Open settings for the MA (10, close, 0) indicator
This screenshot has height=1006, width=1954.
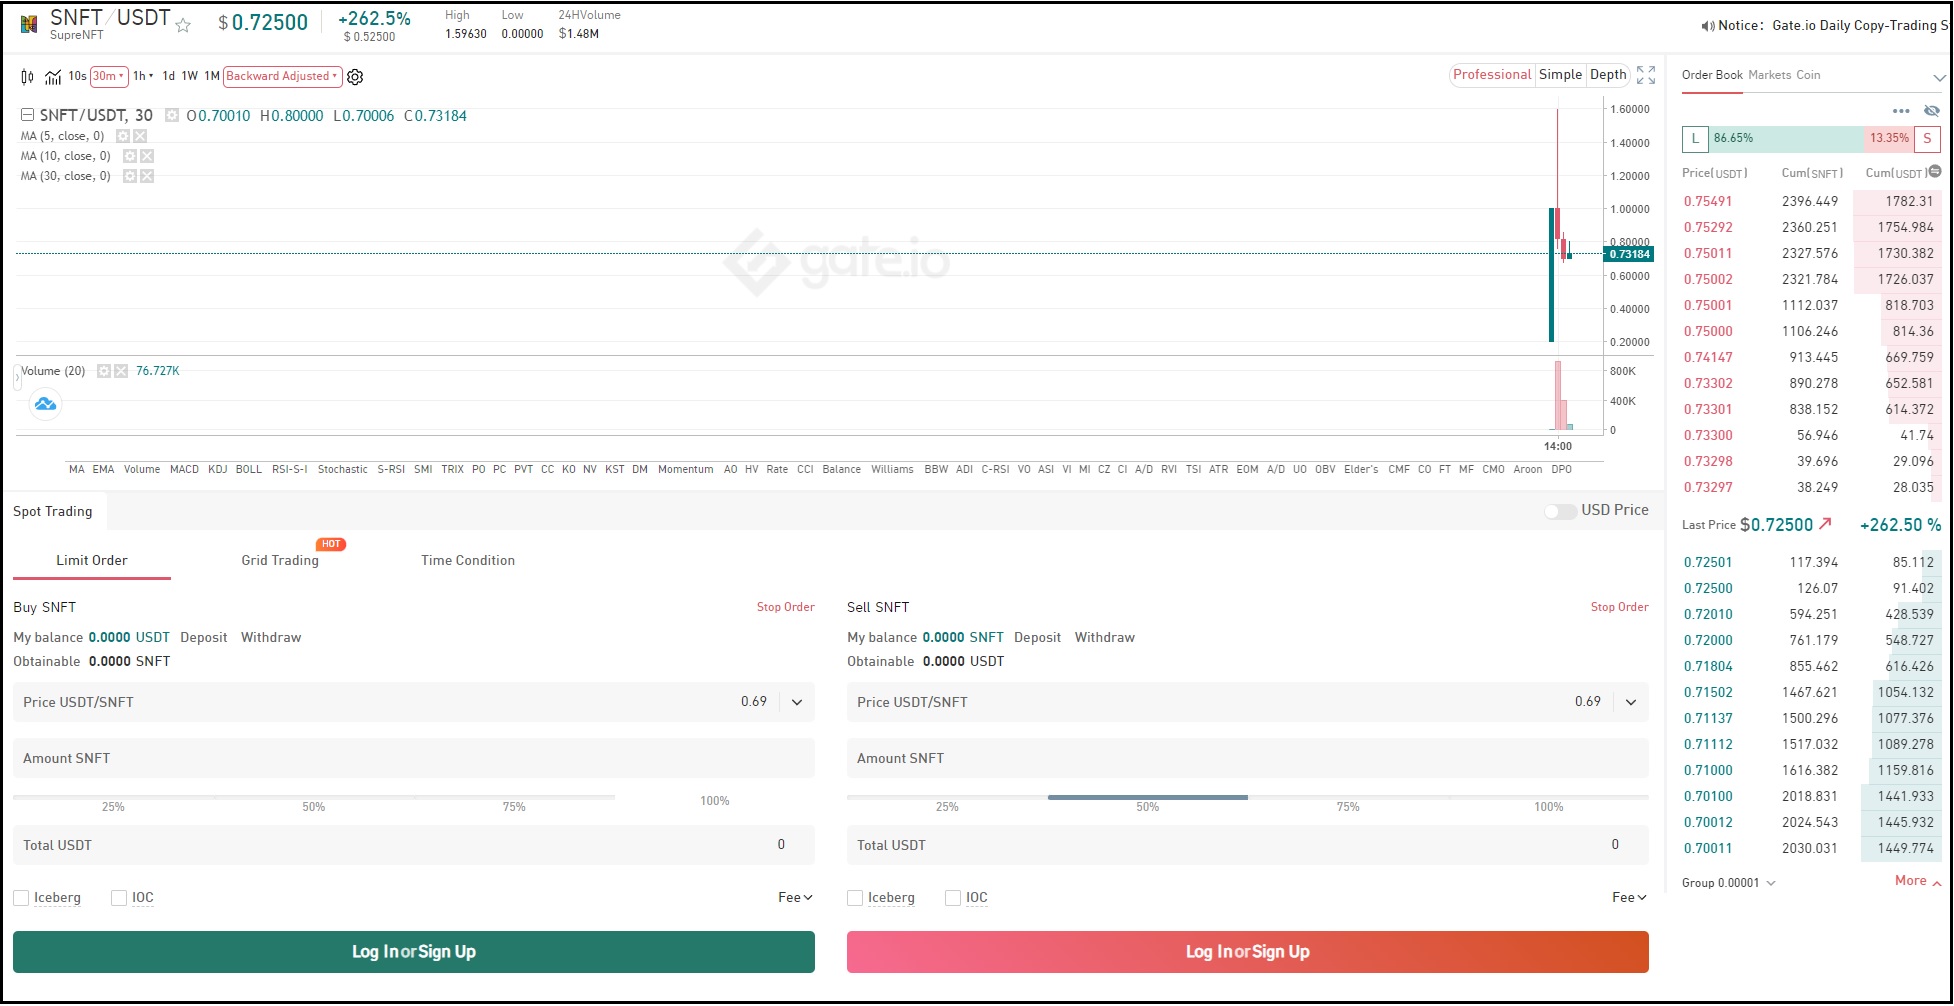129,156
